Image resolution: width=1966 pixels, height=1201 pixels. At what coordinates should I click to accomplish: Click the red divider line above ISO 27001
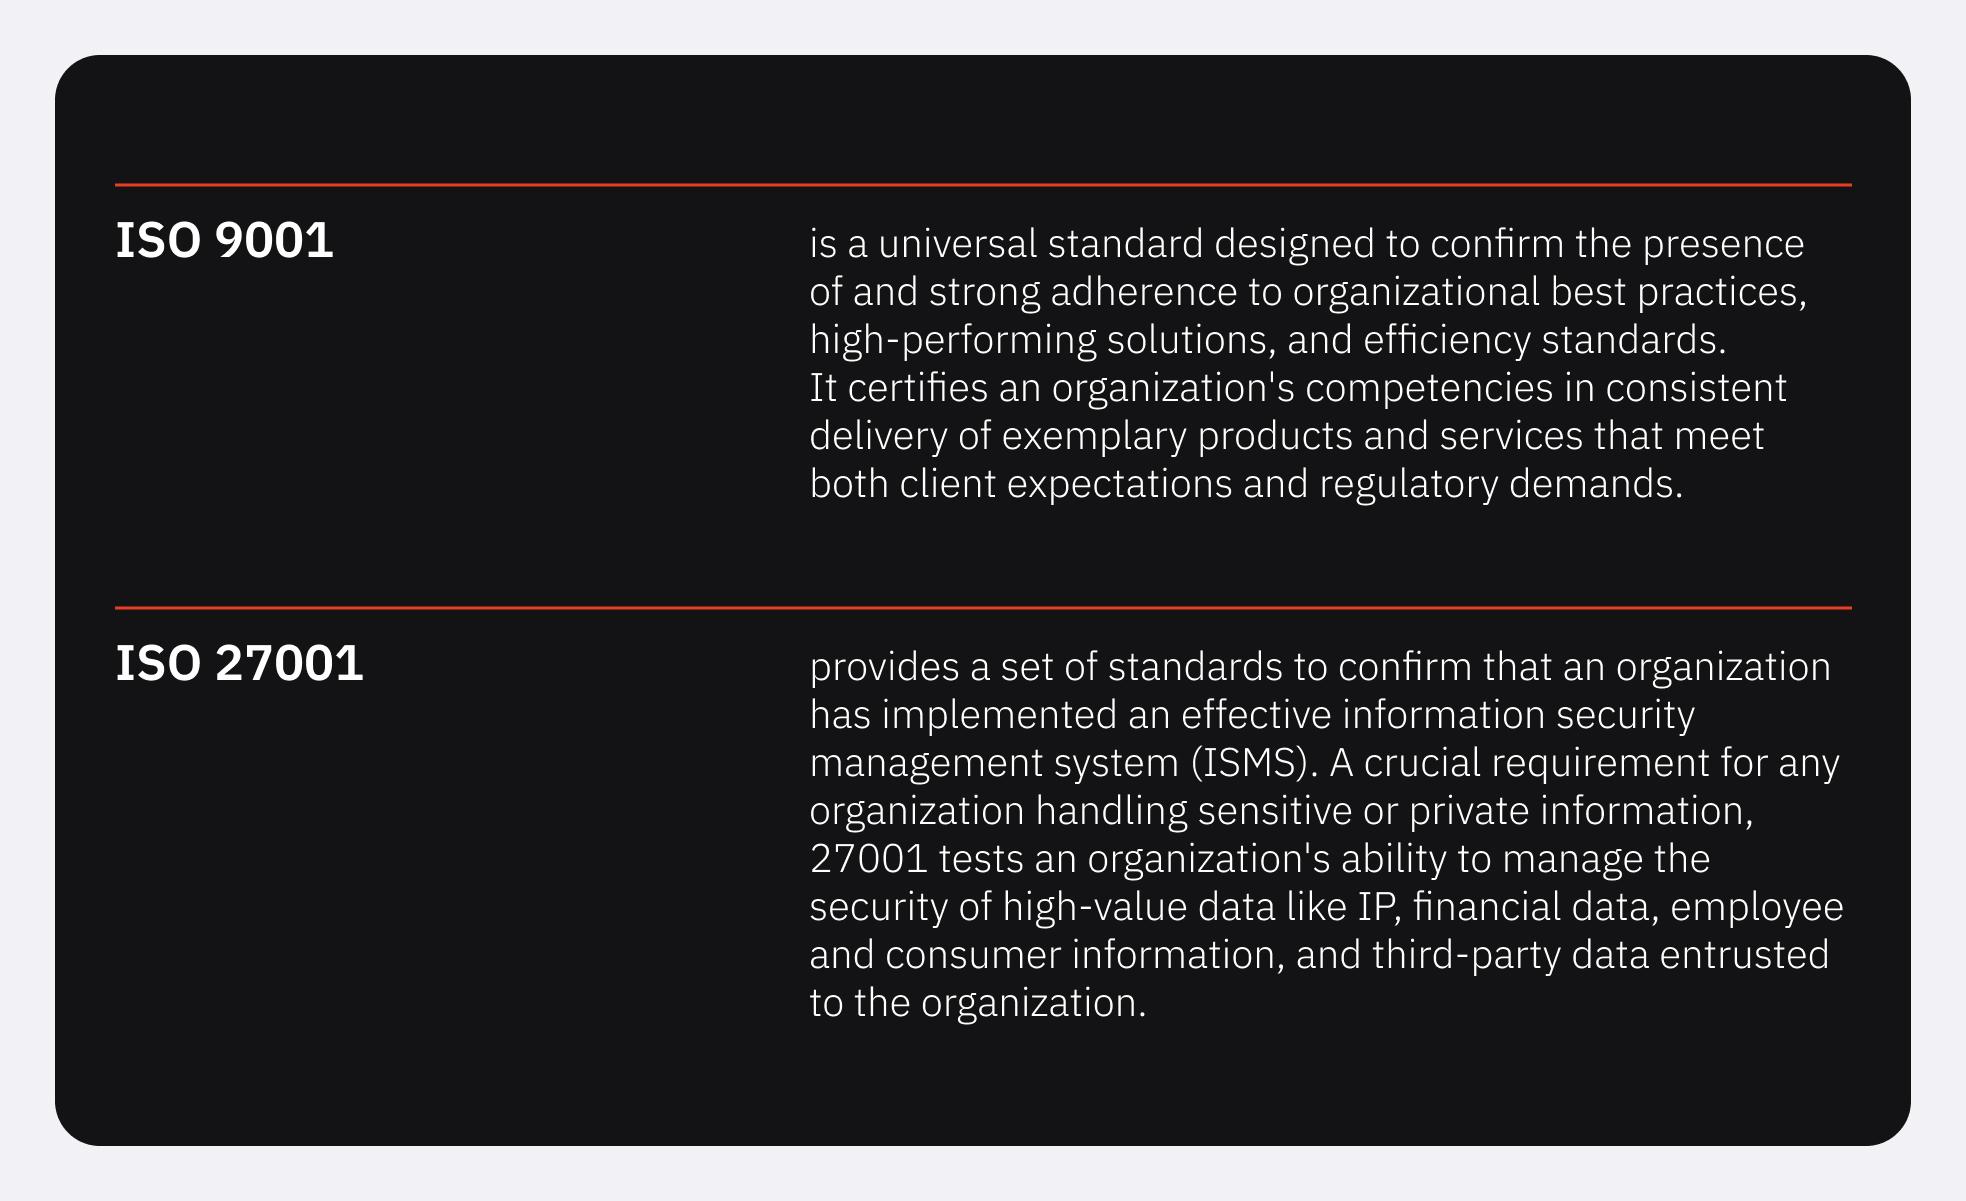click(x=983, y=608)
